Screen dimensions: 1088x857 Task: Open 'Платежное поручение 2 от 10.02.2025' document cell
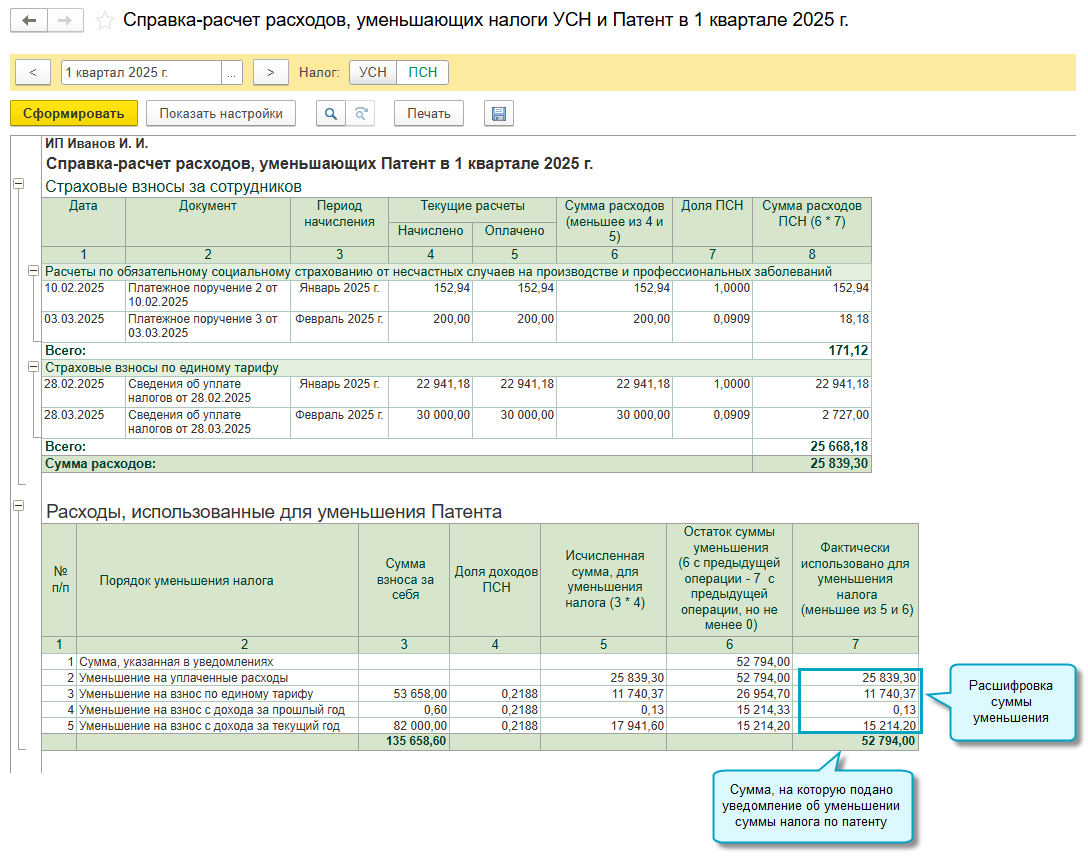206,294
